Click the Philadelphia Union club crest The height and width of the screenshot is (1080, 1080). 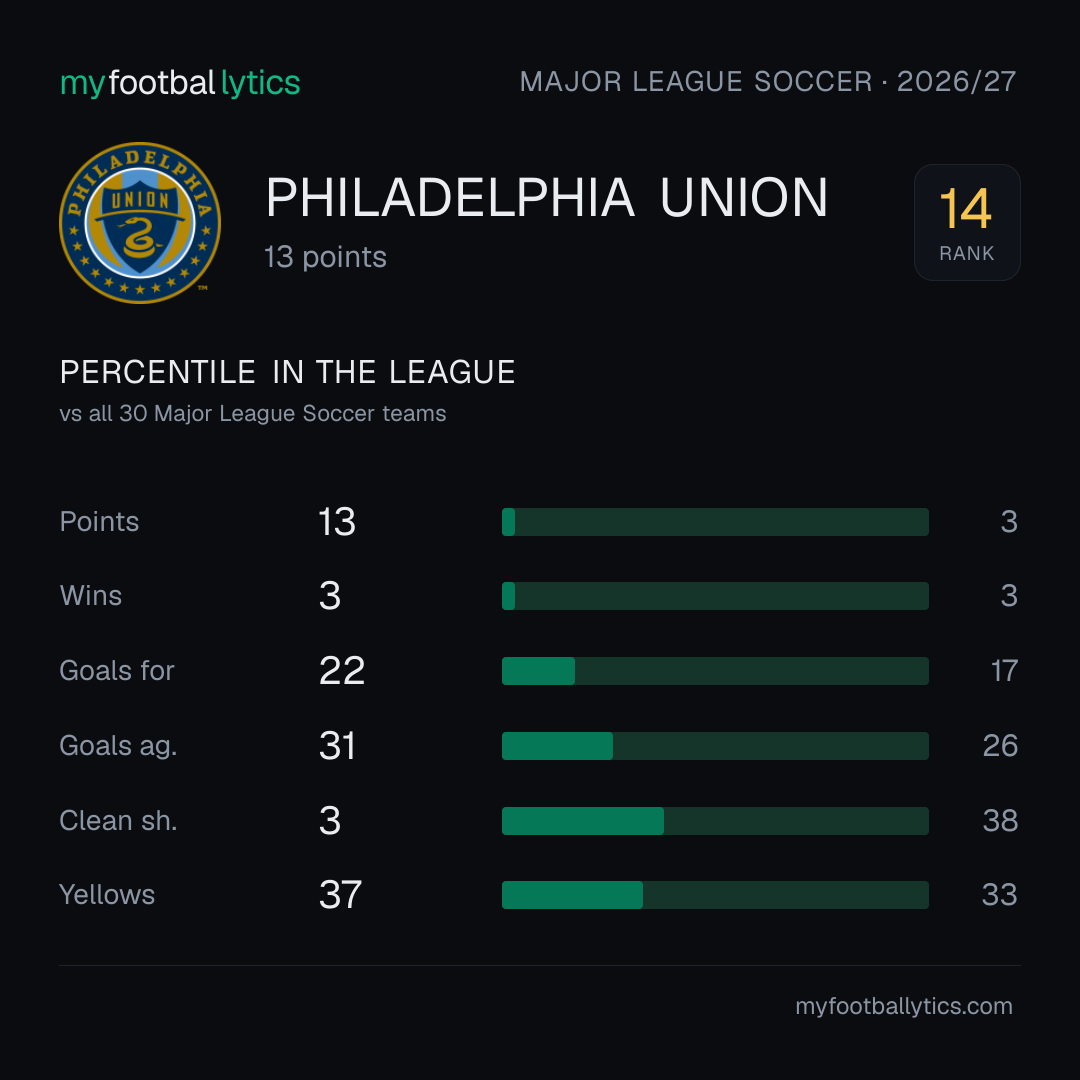[x=140, y=222]
